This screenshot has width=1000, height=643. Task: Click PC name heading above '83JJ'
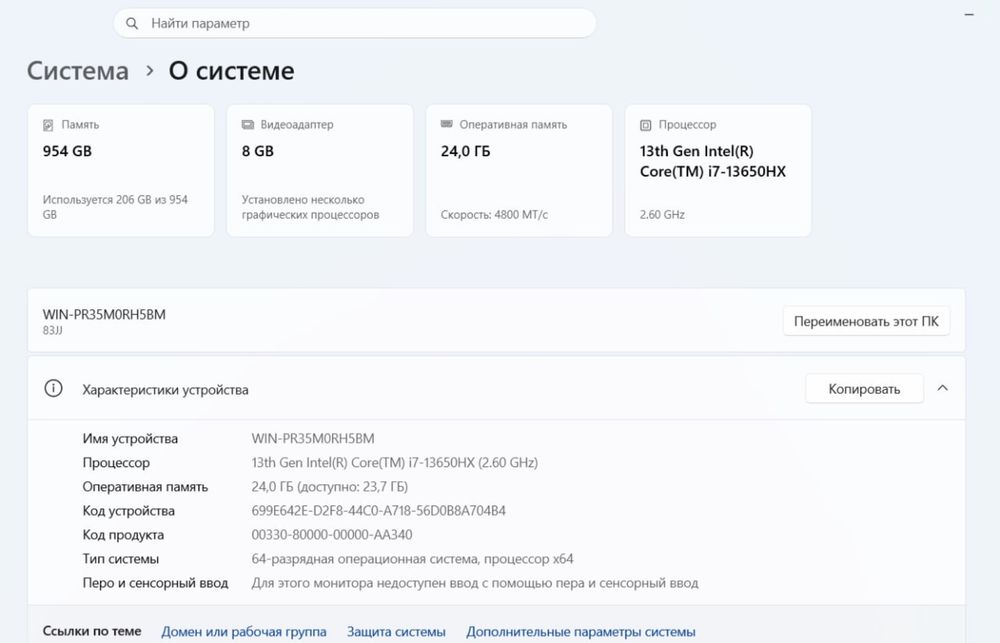104,314
